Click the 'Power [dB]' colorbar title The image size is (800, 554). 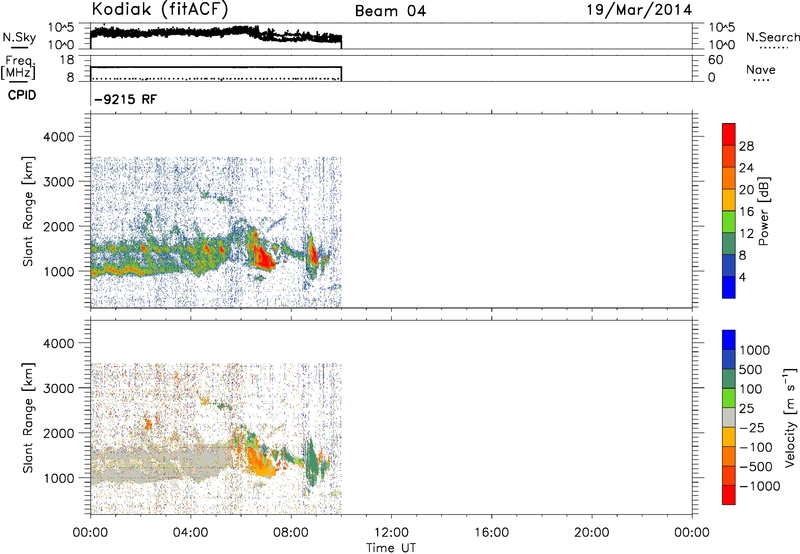[x=763, y=211]
